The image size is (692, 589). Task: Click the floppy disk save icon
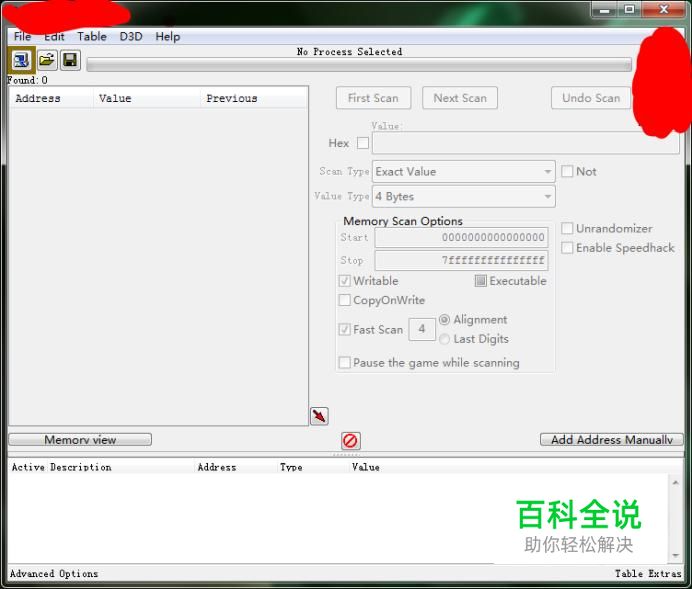click(70, 60)
